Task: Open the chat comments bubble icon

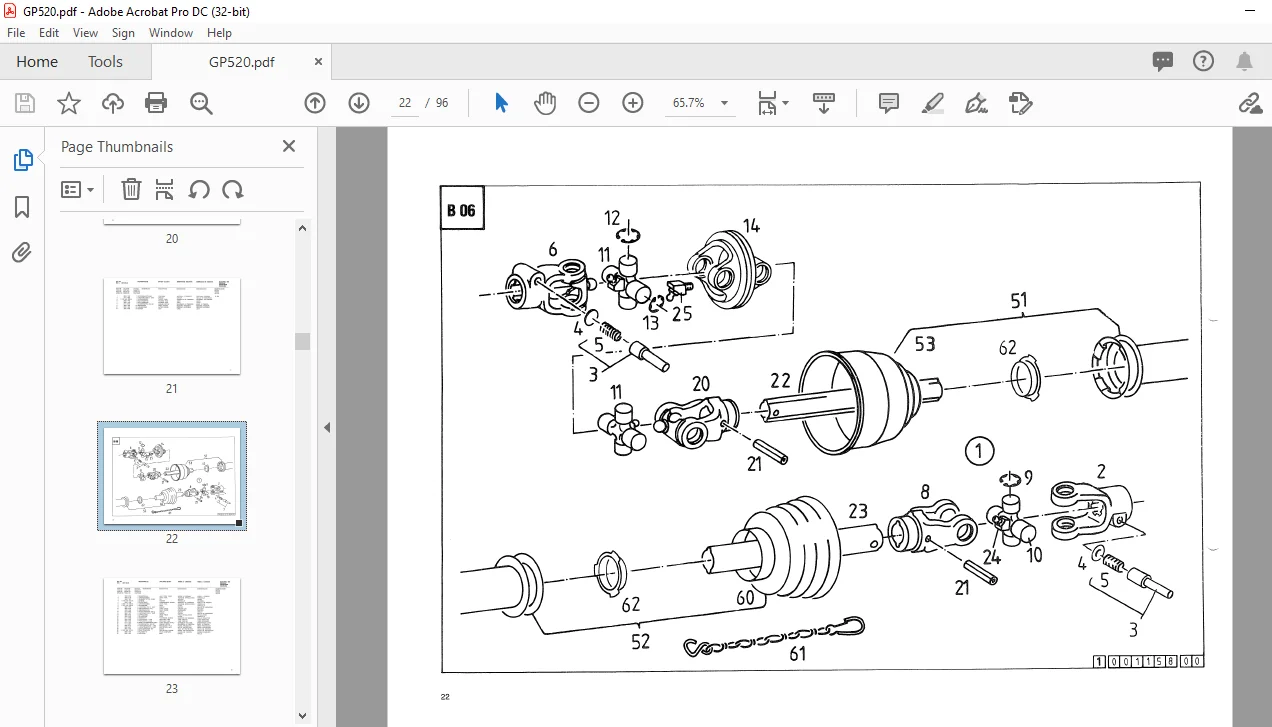Action: pyautogui.click(x=1163, y=62)
